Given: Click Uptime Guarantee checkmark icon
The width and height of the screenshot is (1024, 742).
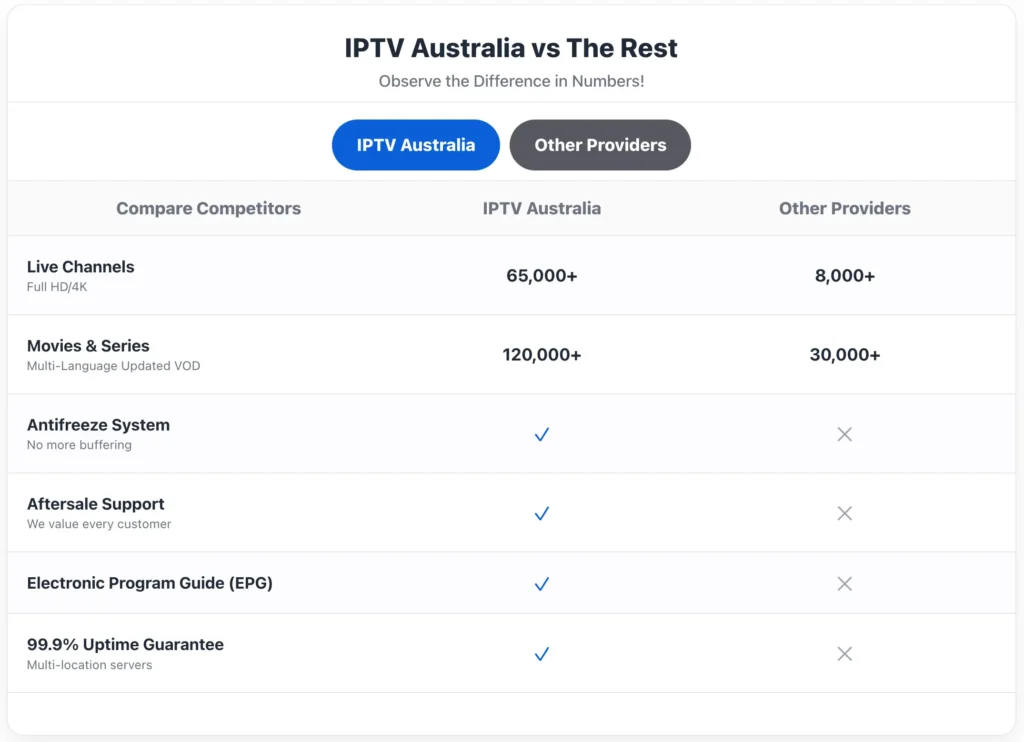Looking at the screenshot, I should pos(541,654).
